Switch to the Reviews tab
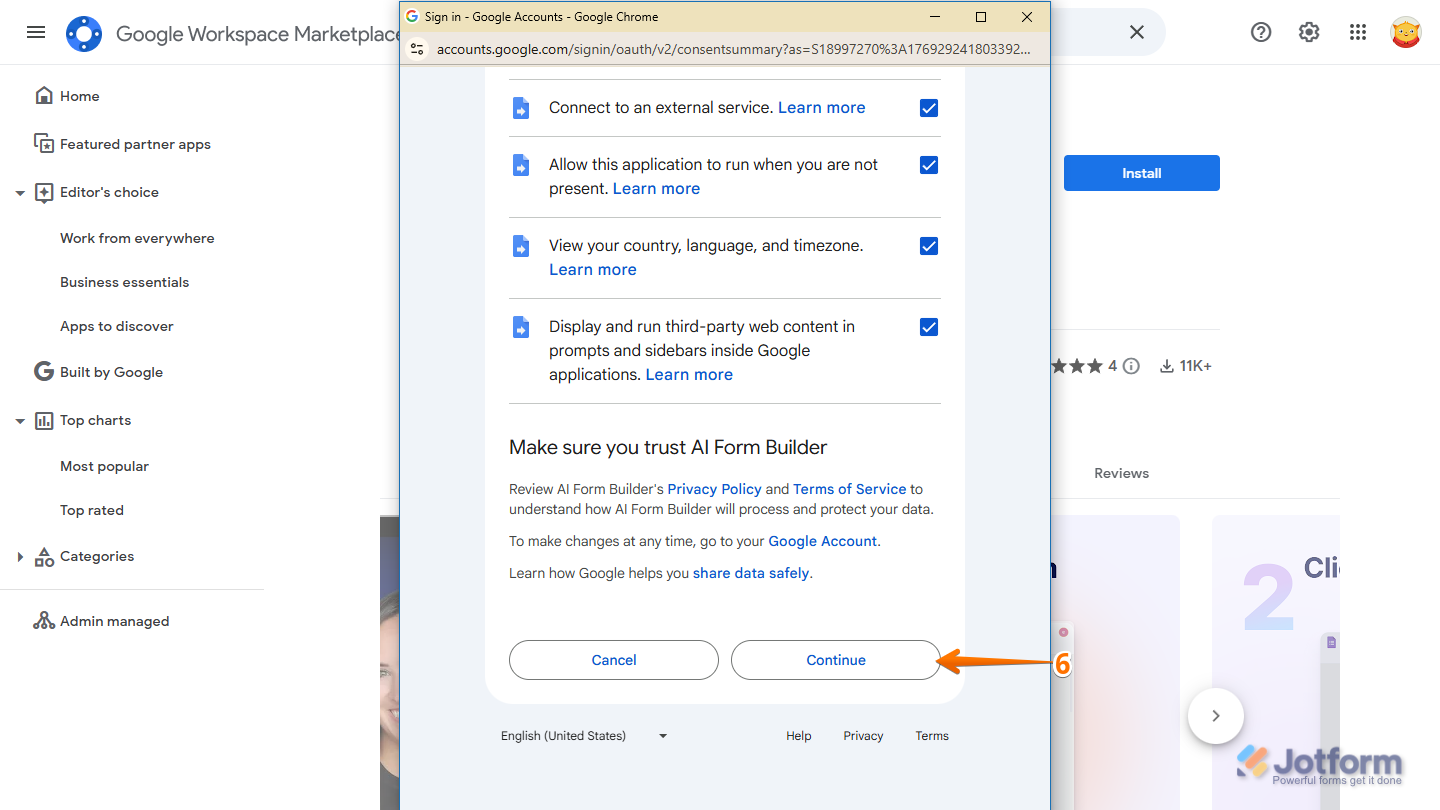The height and width of the screenshot is (810, 1440). 1121,472
